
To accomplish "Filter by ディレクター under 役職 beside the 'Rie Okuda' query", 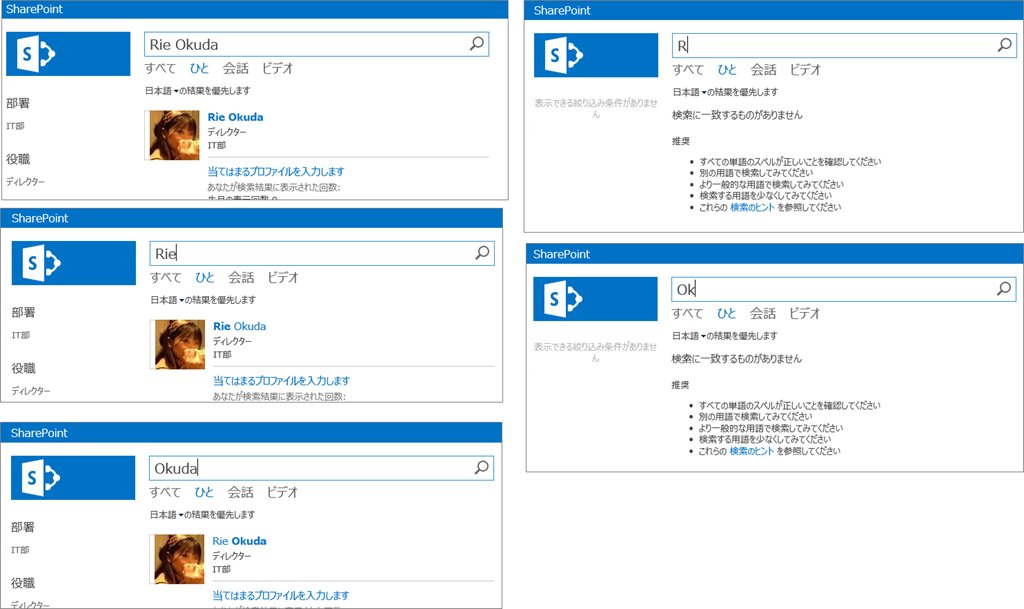I will point(25,181).
